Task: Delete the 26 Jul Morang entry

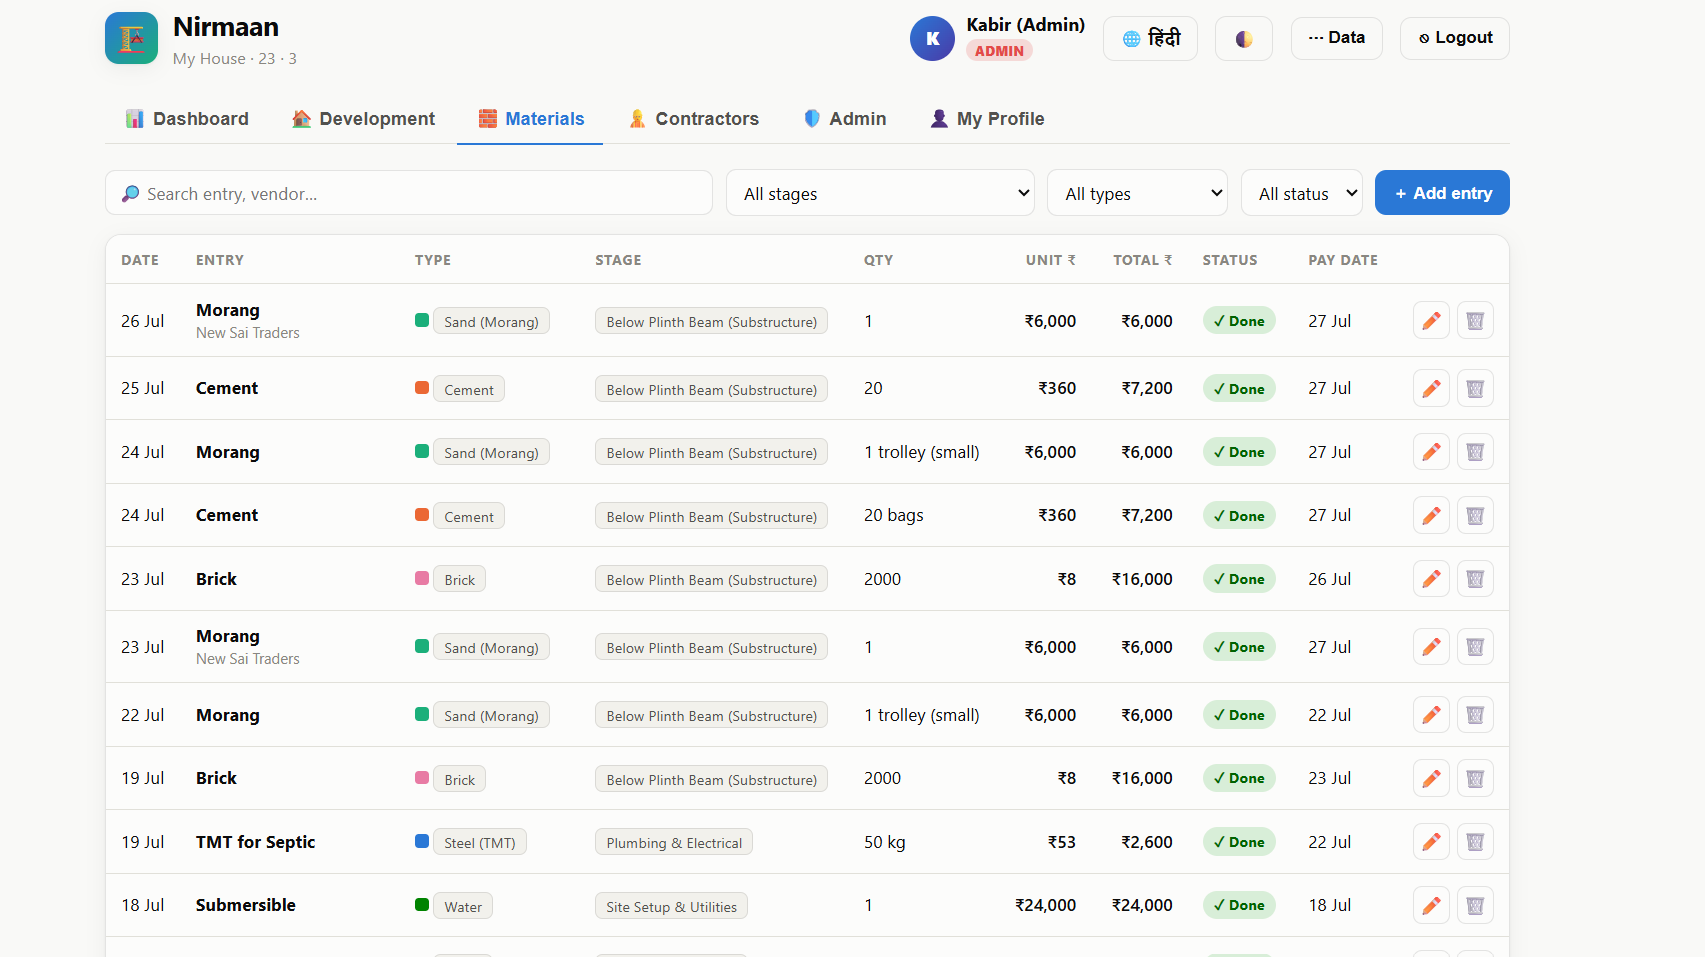Action: (1475, 321)
